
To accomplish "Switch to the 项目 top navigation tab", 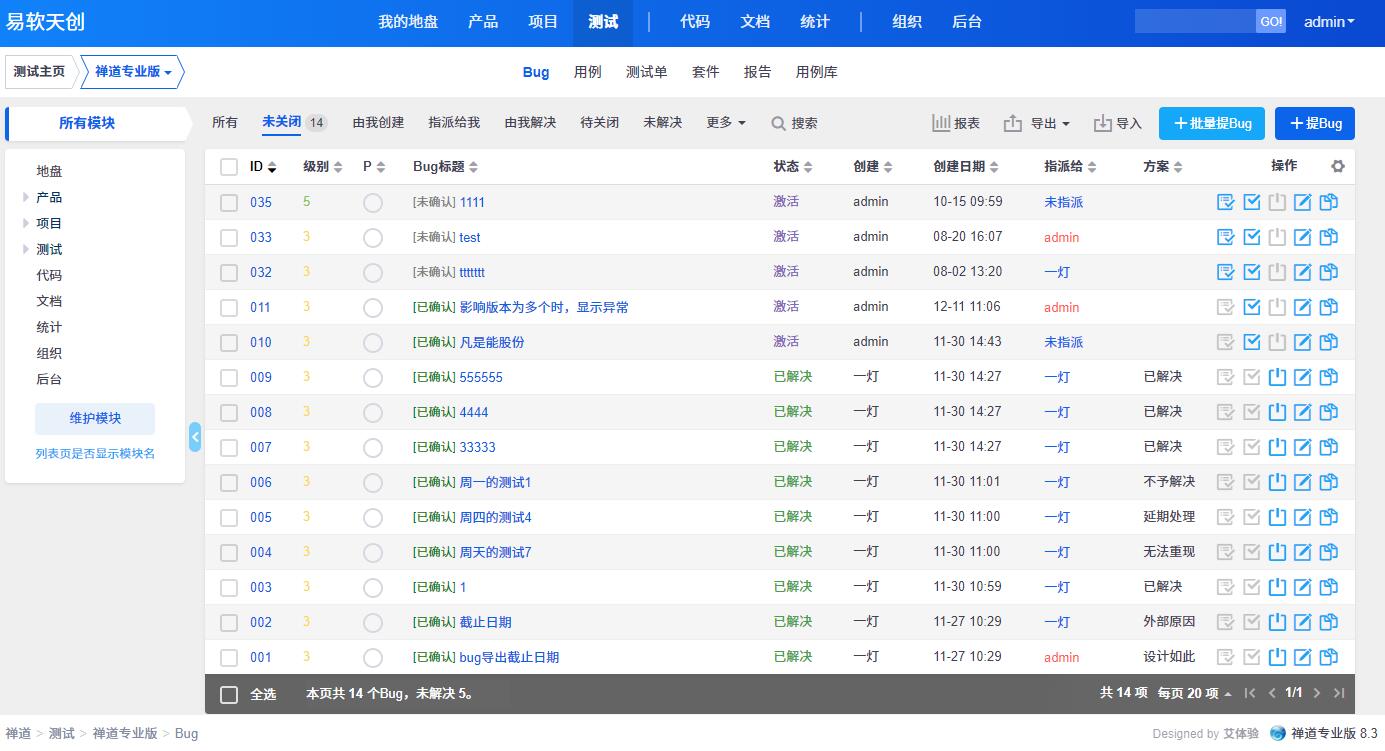I will (x=543, y=22).
